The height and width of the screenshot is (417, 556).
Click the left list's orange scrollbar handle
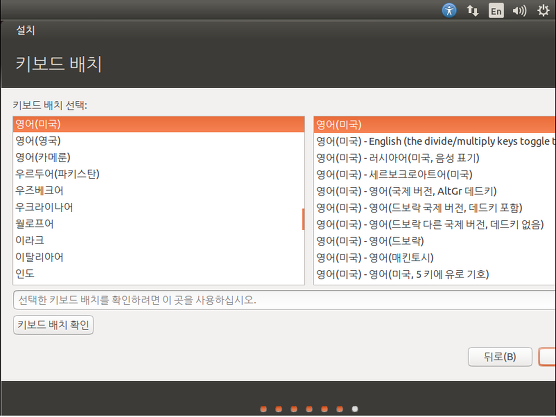pos(303,219)
